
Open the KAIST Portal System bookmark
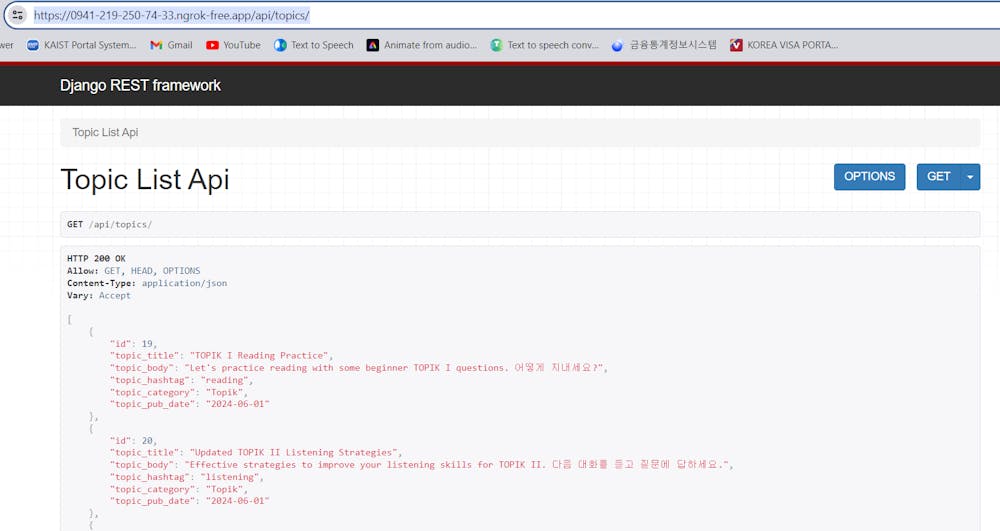point(82,45)
